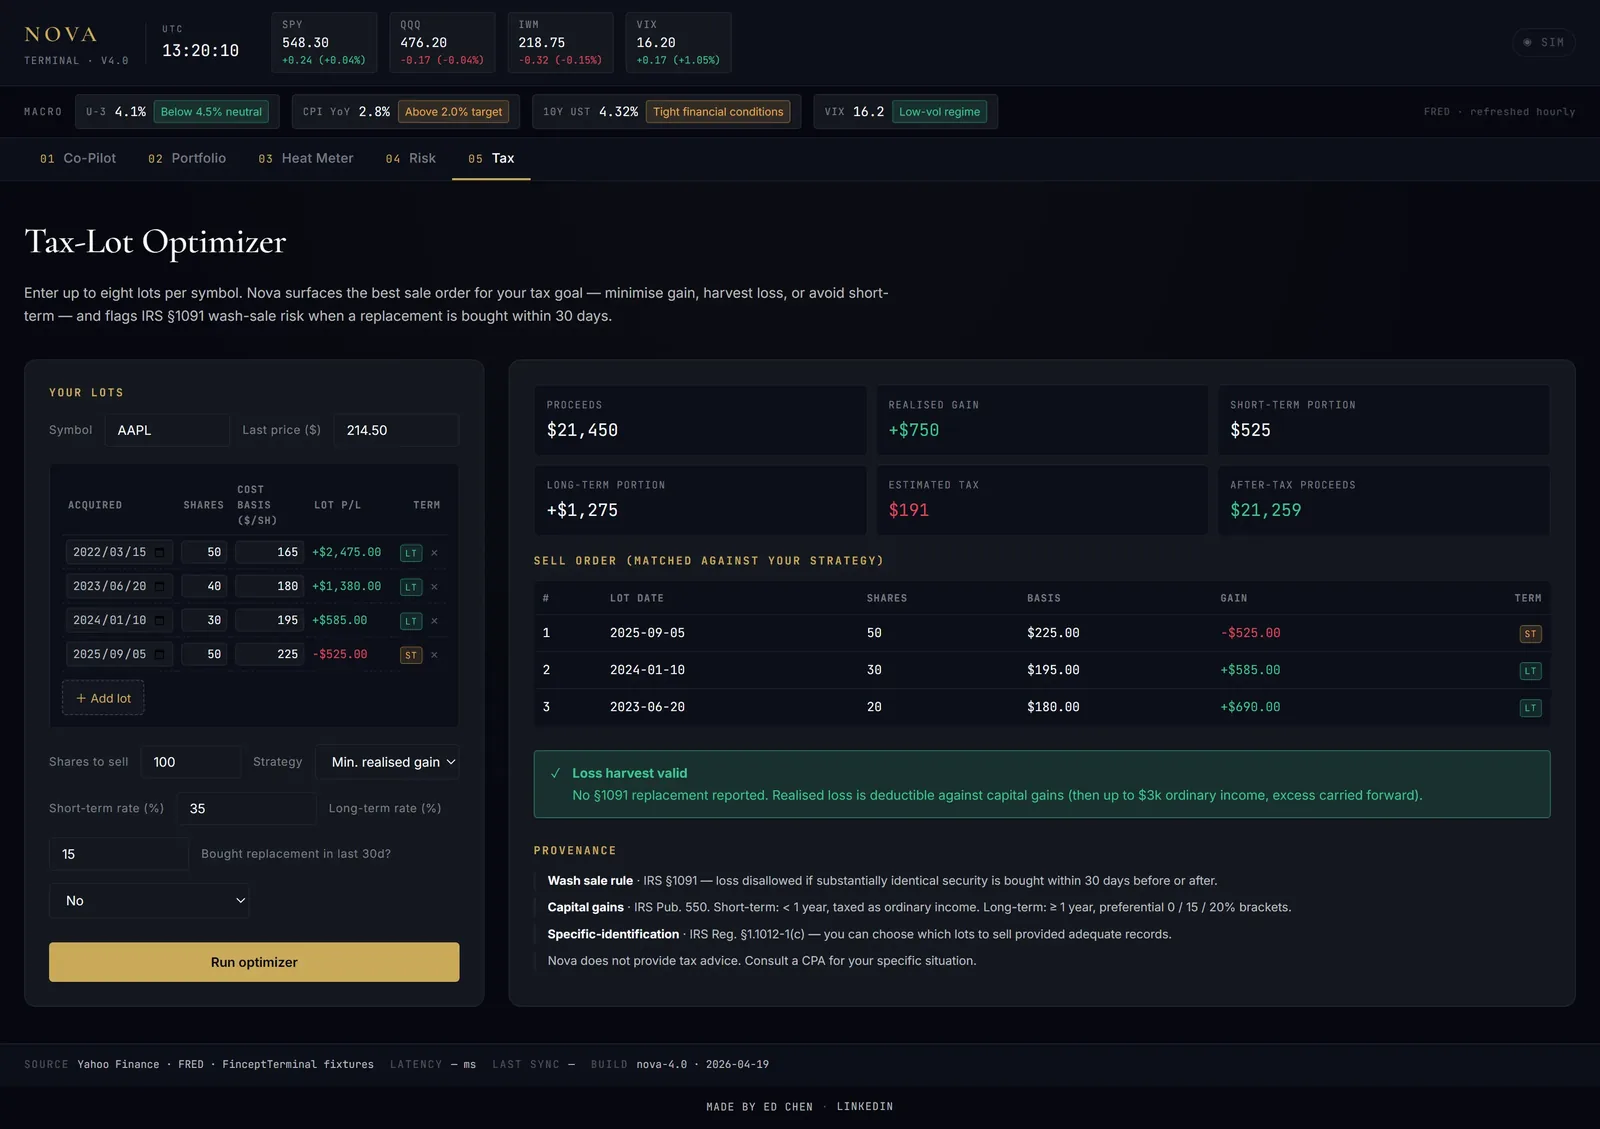Open the Strategy dropdown showing Min. realised gain
The image size is (1600, 1129).
(387, 762)
